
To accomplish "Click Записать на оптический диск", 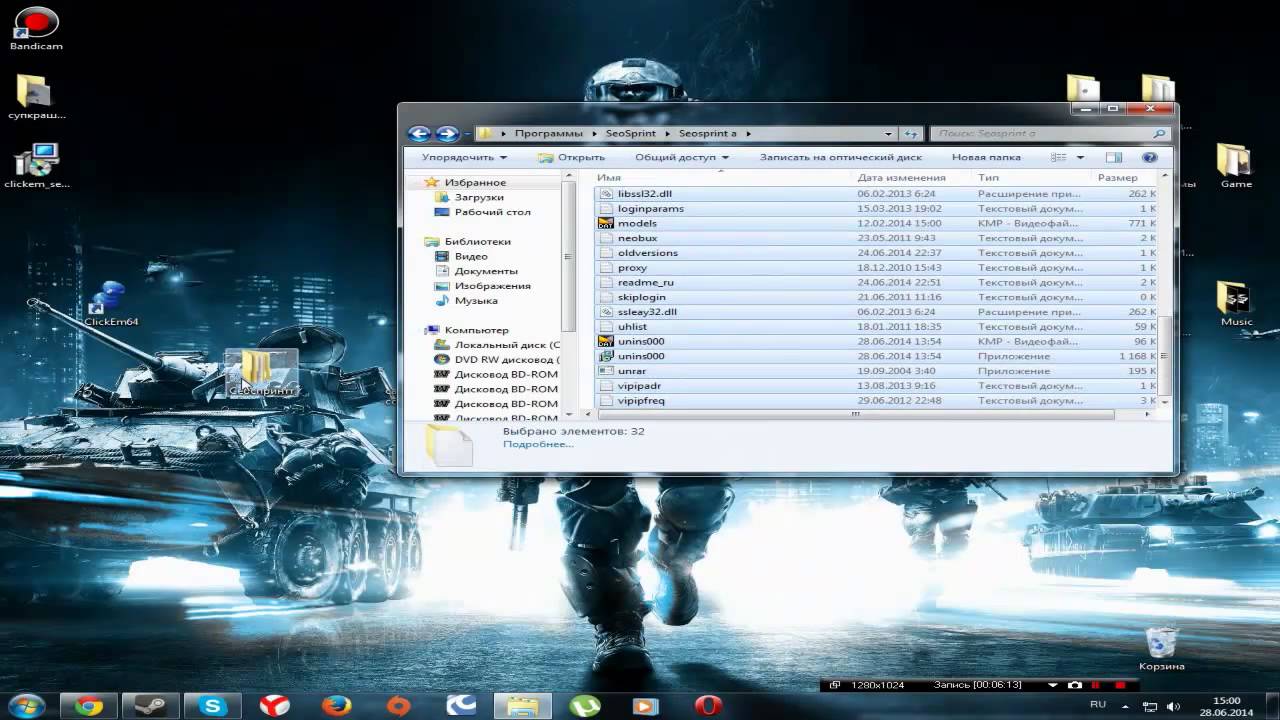I will 840,157.
